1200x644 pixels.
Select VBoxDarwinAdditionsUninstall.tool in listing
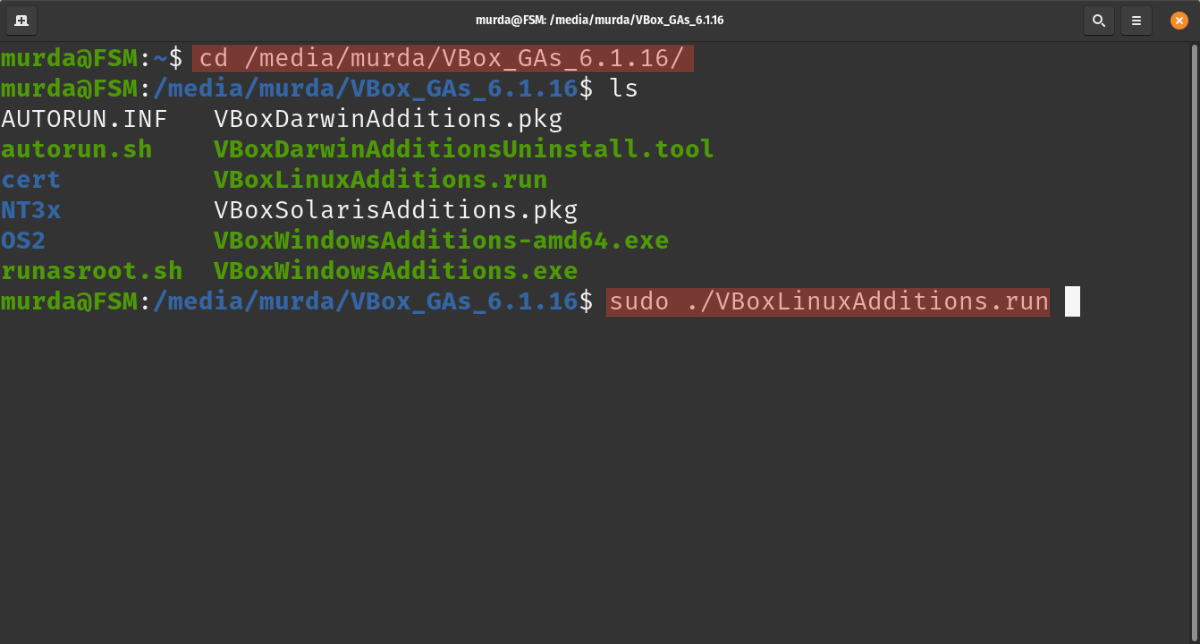pos(464,150)
